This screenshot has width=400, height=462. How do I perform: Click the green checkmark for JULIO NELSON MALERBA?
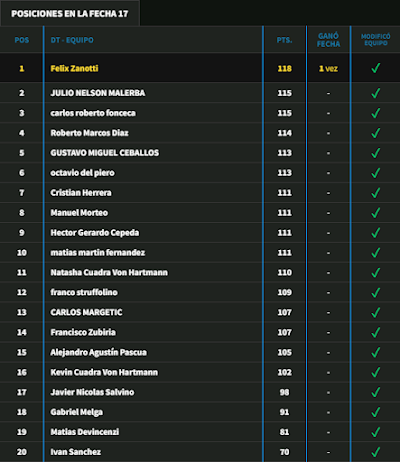point(376,93)
